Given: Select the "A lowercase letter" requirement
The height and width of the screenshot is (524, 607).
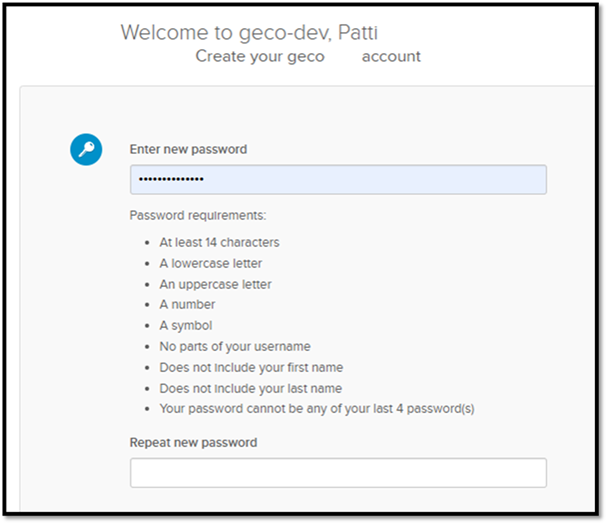Looking at the screenshot, I should pos(210,263).
